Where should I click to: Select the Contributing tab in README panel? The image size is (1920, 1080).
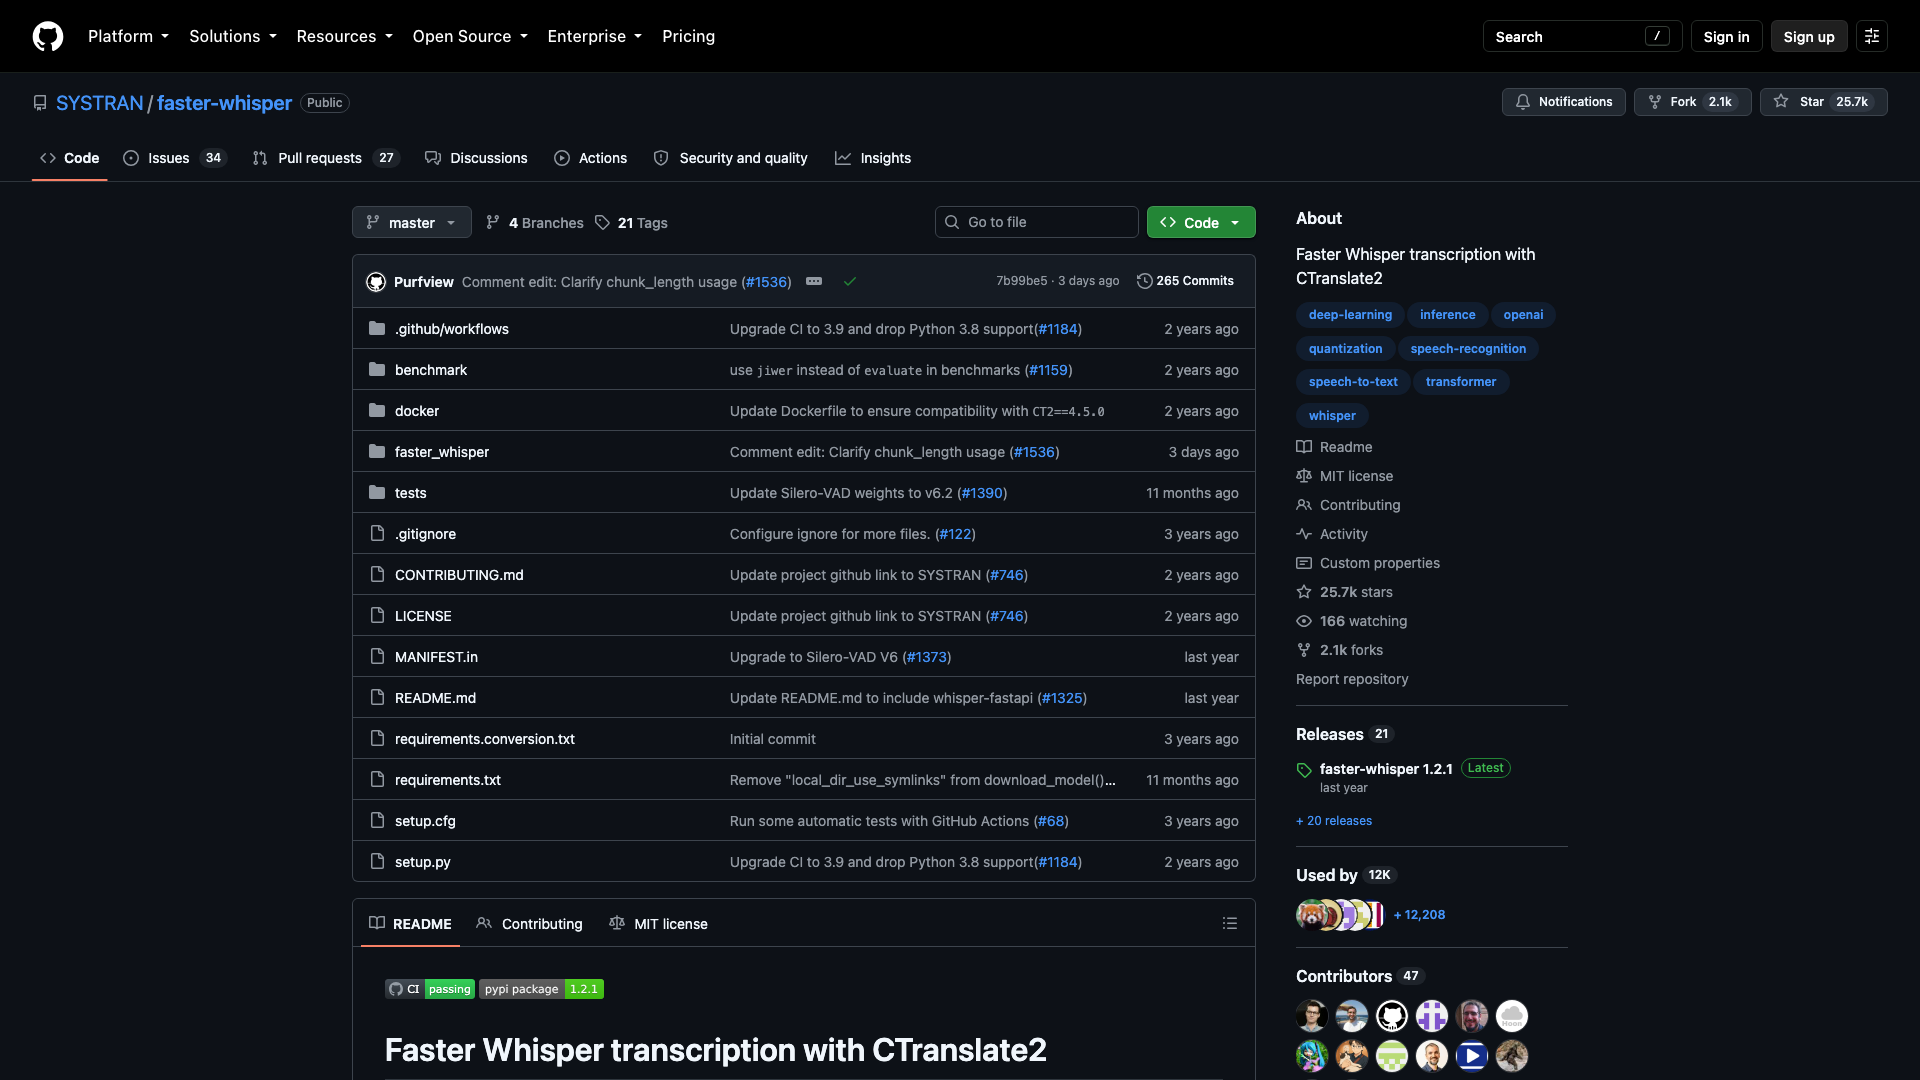click(x=529, y=923)
